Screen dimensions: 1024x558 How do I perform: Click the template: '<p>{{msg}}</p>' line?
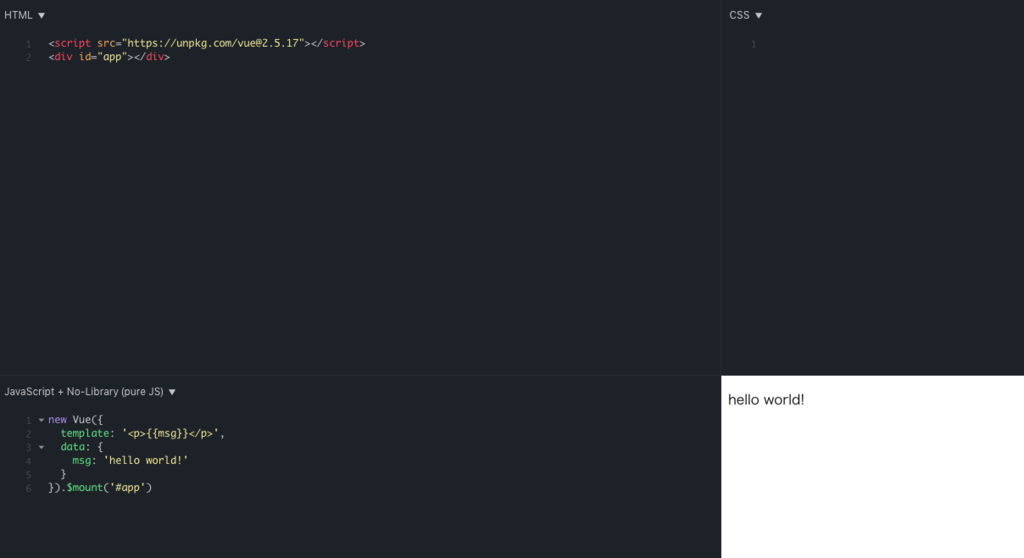142,433
